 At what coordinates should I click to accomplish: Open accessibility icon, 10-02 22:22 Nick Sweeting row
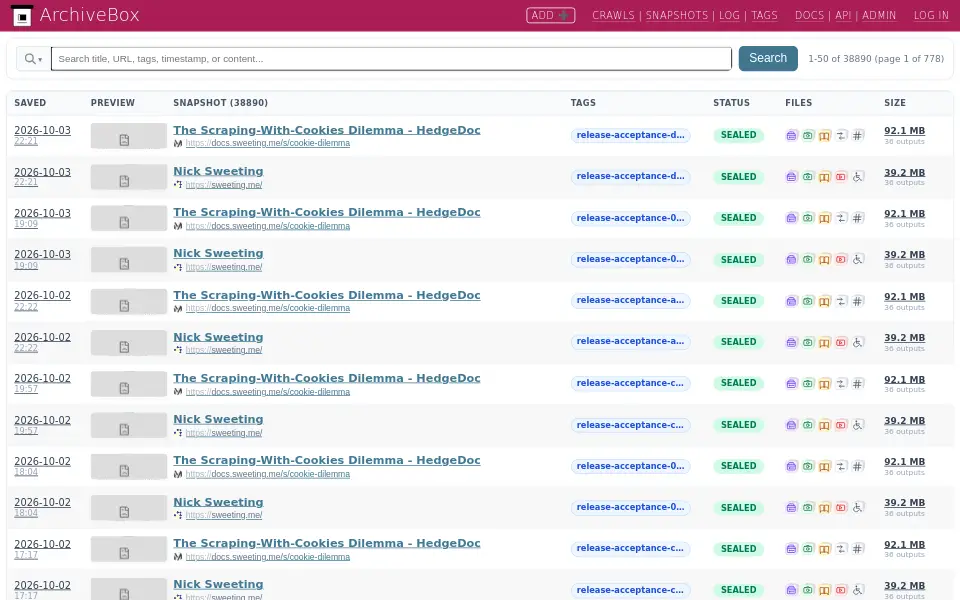[x=857, y=342]
